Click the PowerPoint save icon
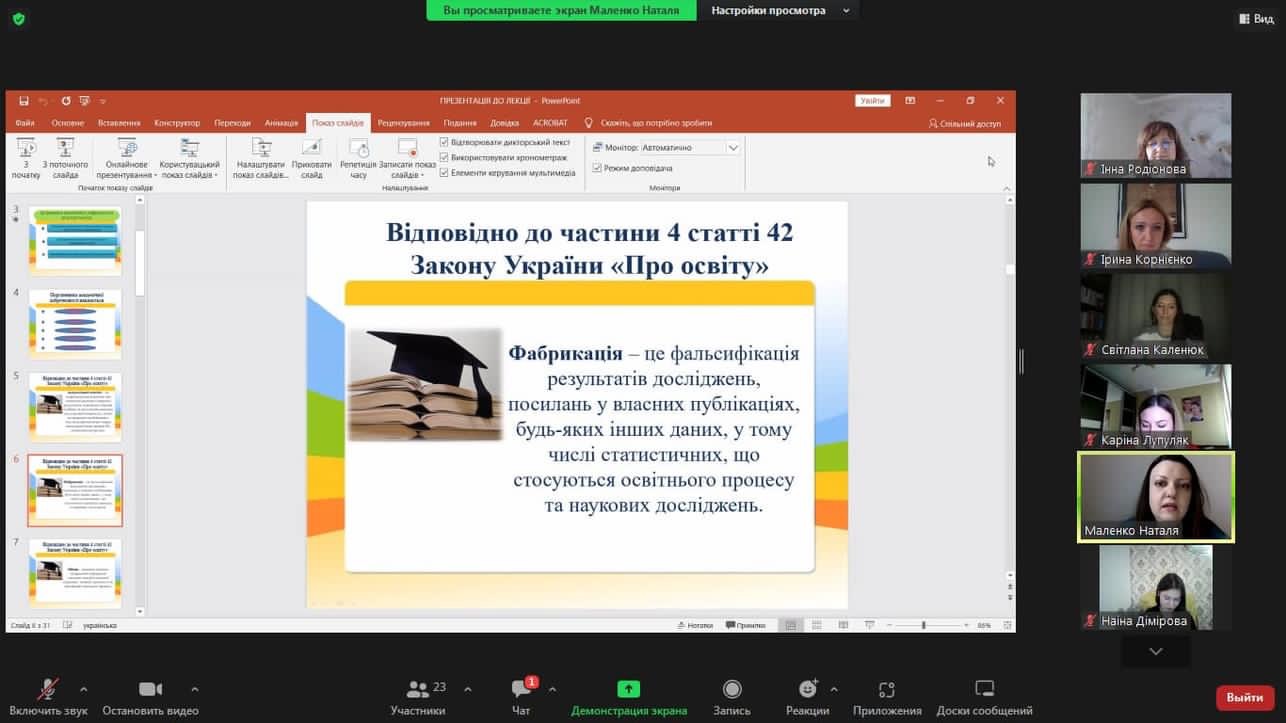Viewport: 1286px width, 723px height. (23, 101)
